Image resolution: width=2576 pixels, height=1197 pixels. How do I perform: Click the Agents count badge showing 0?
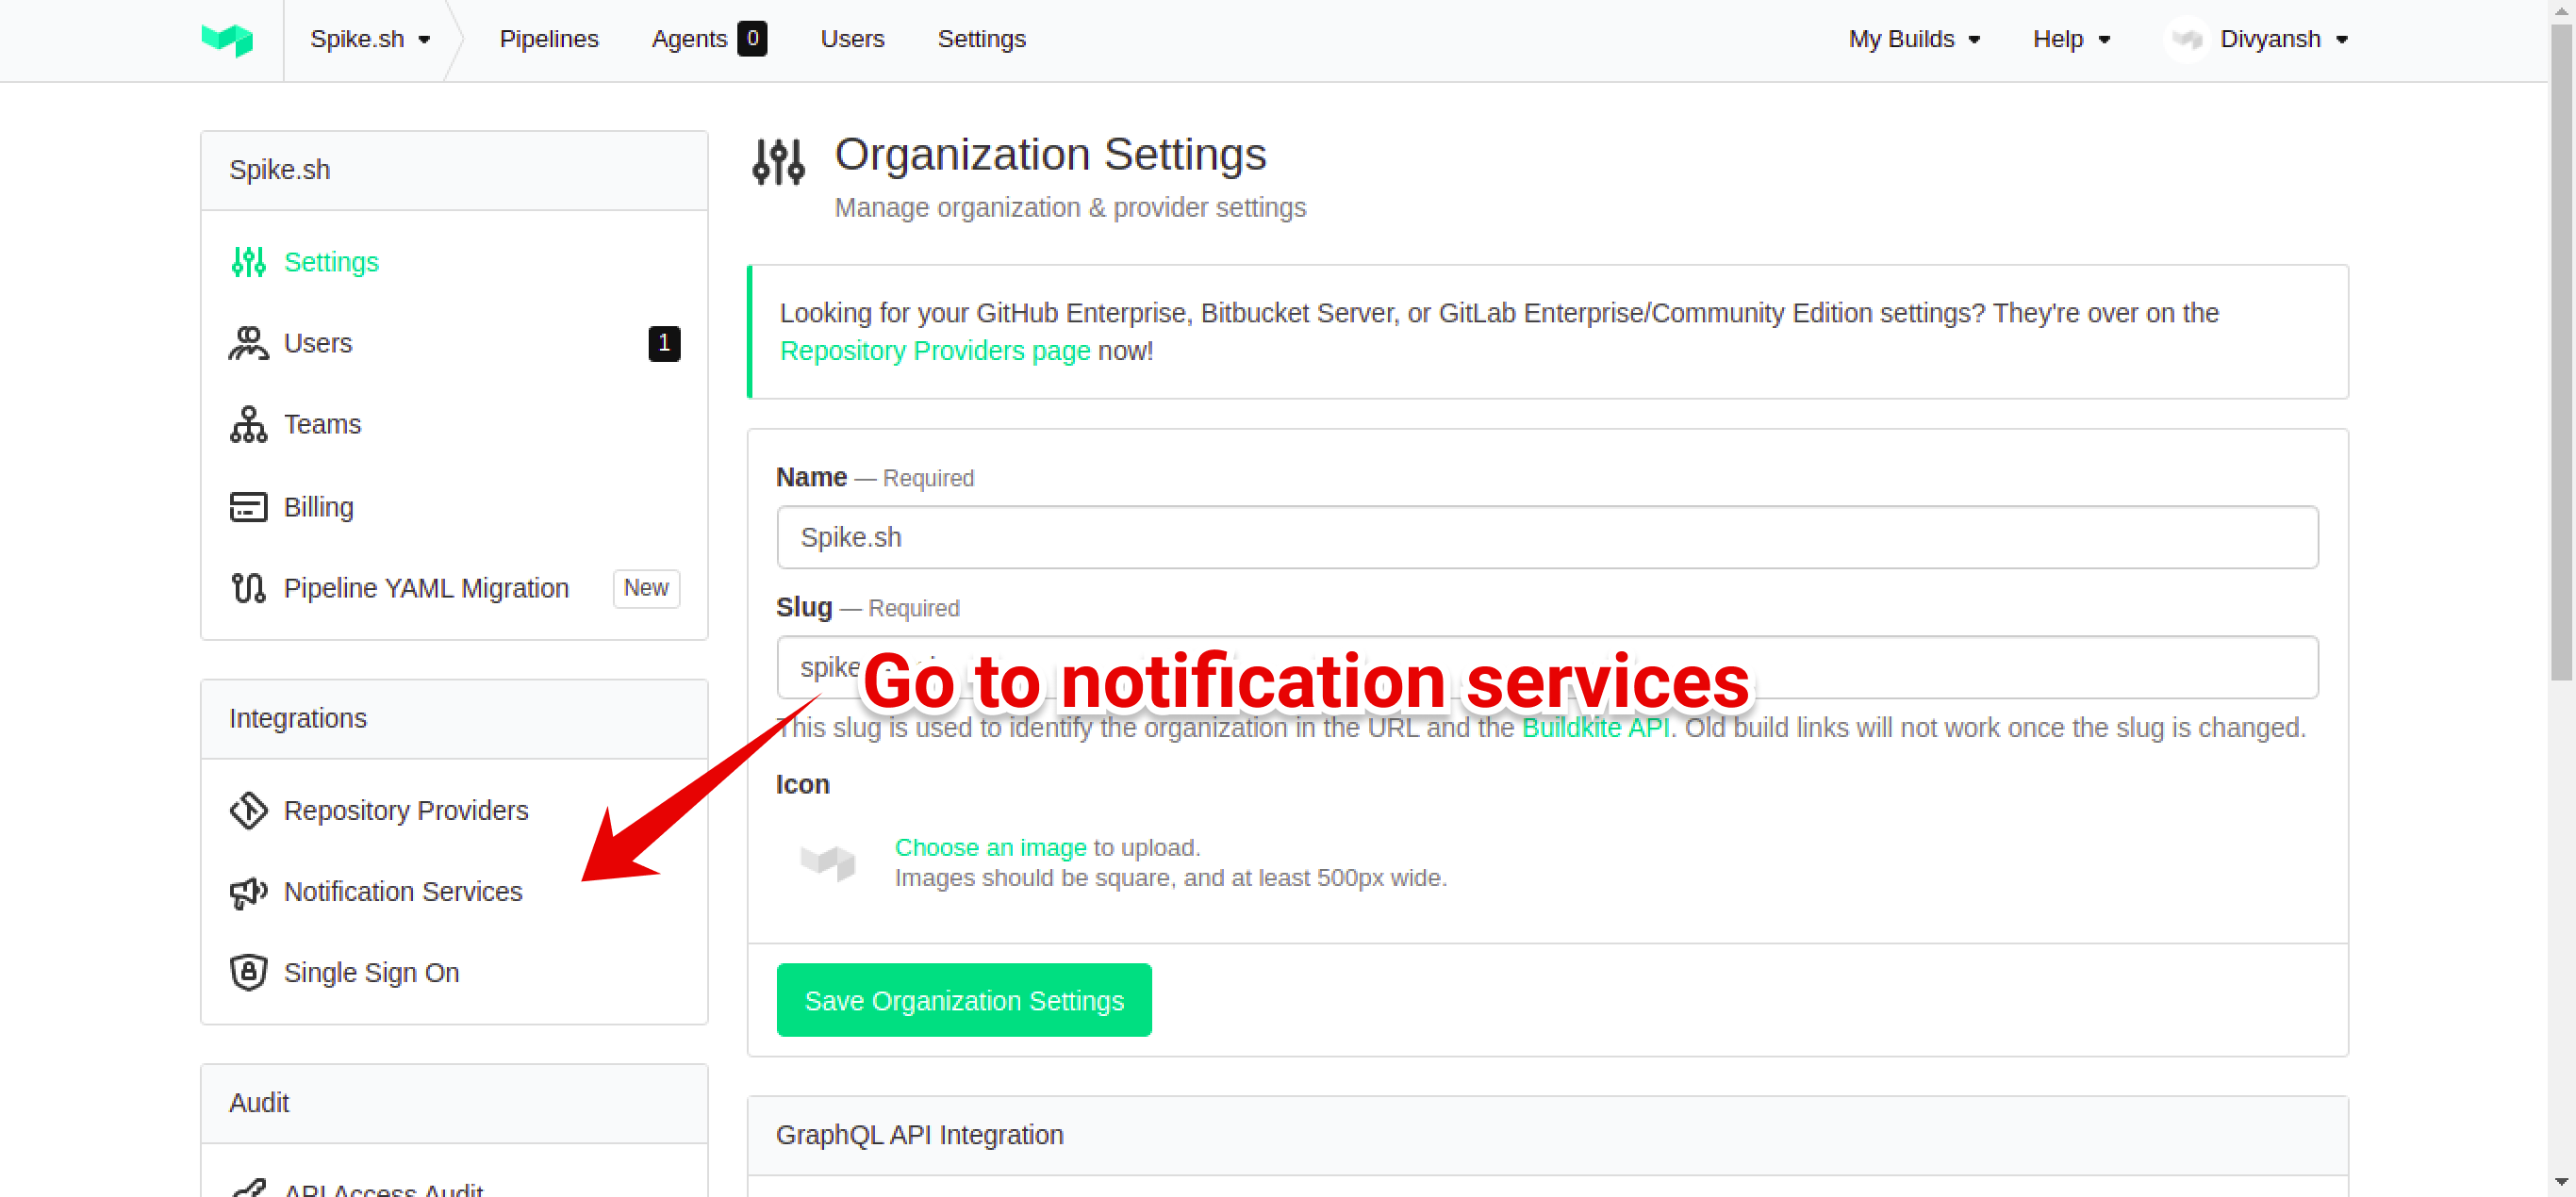coord(752,39)
